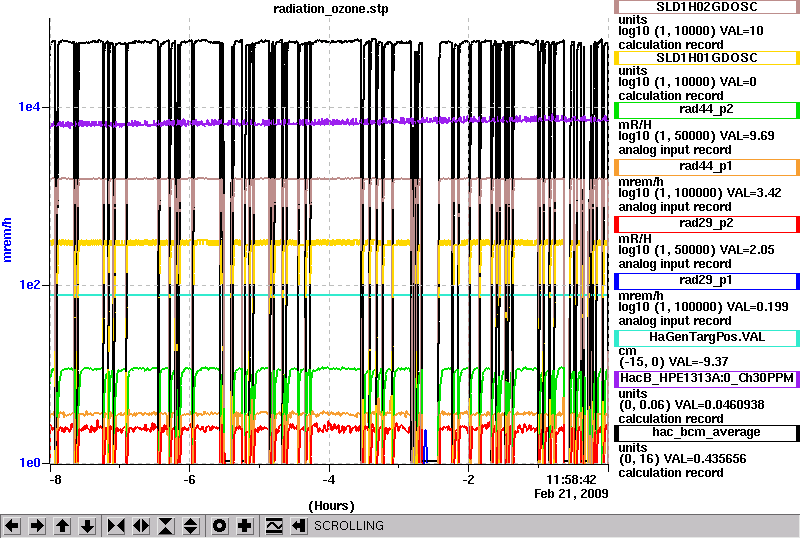This screenshot has height=538, width=800.
Task: Click the 1e4 y-axis tick label
Action: [x=29, y=107]
